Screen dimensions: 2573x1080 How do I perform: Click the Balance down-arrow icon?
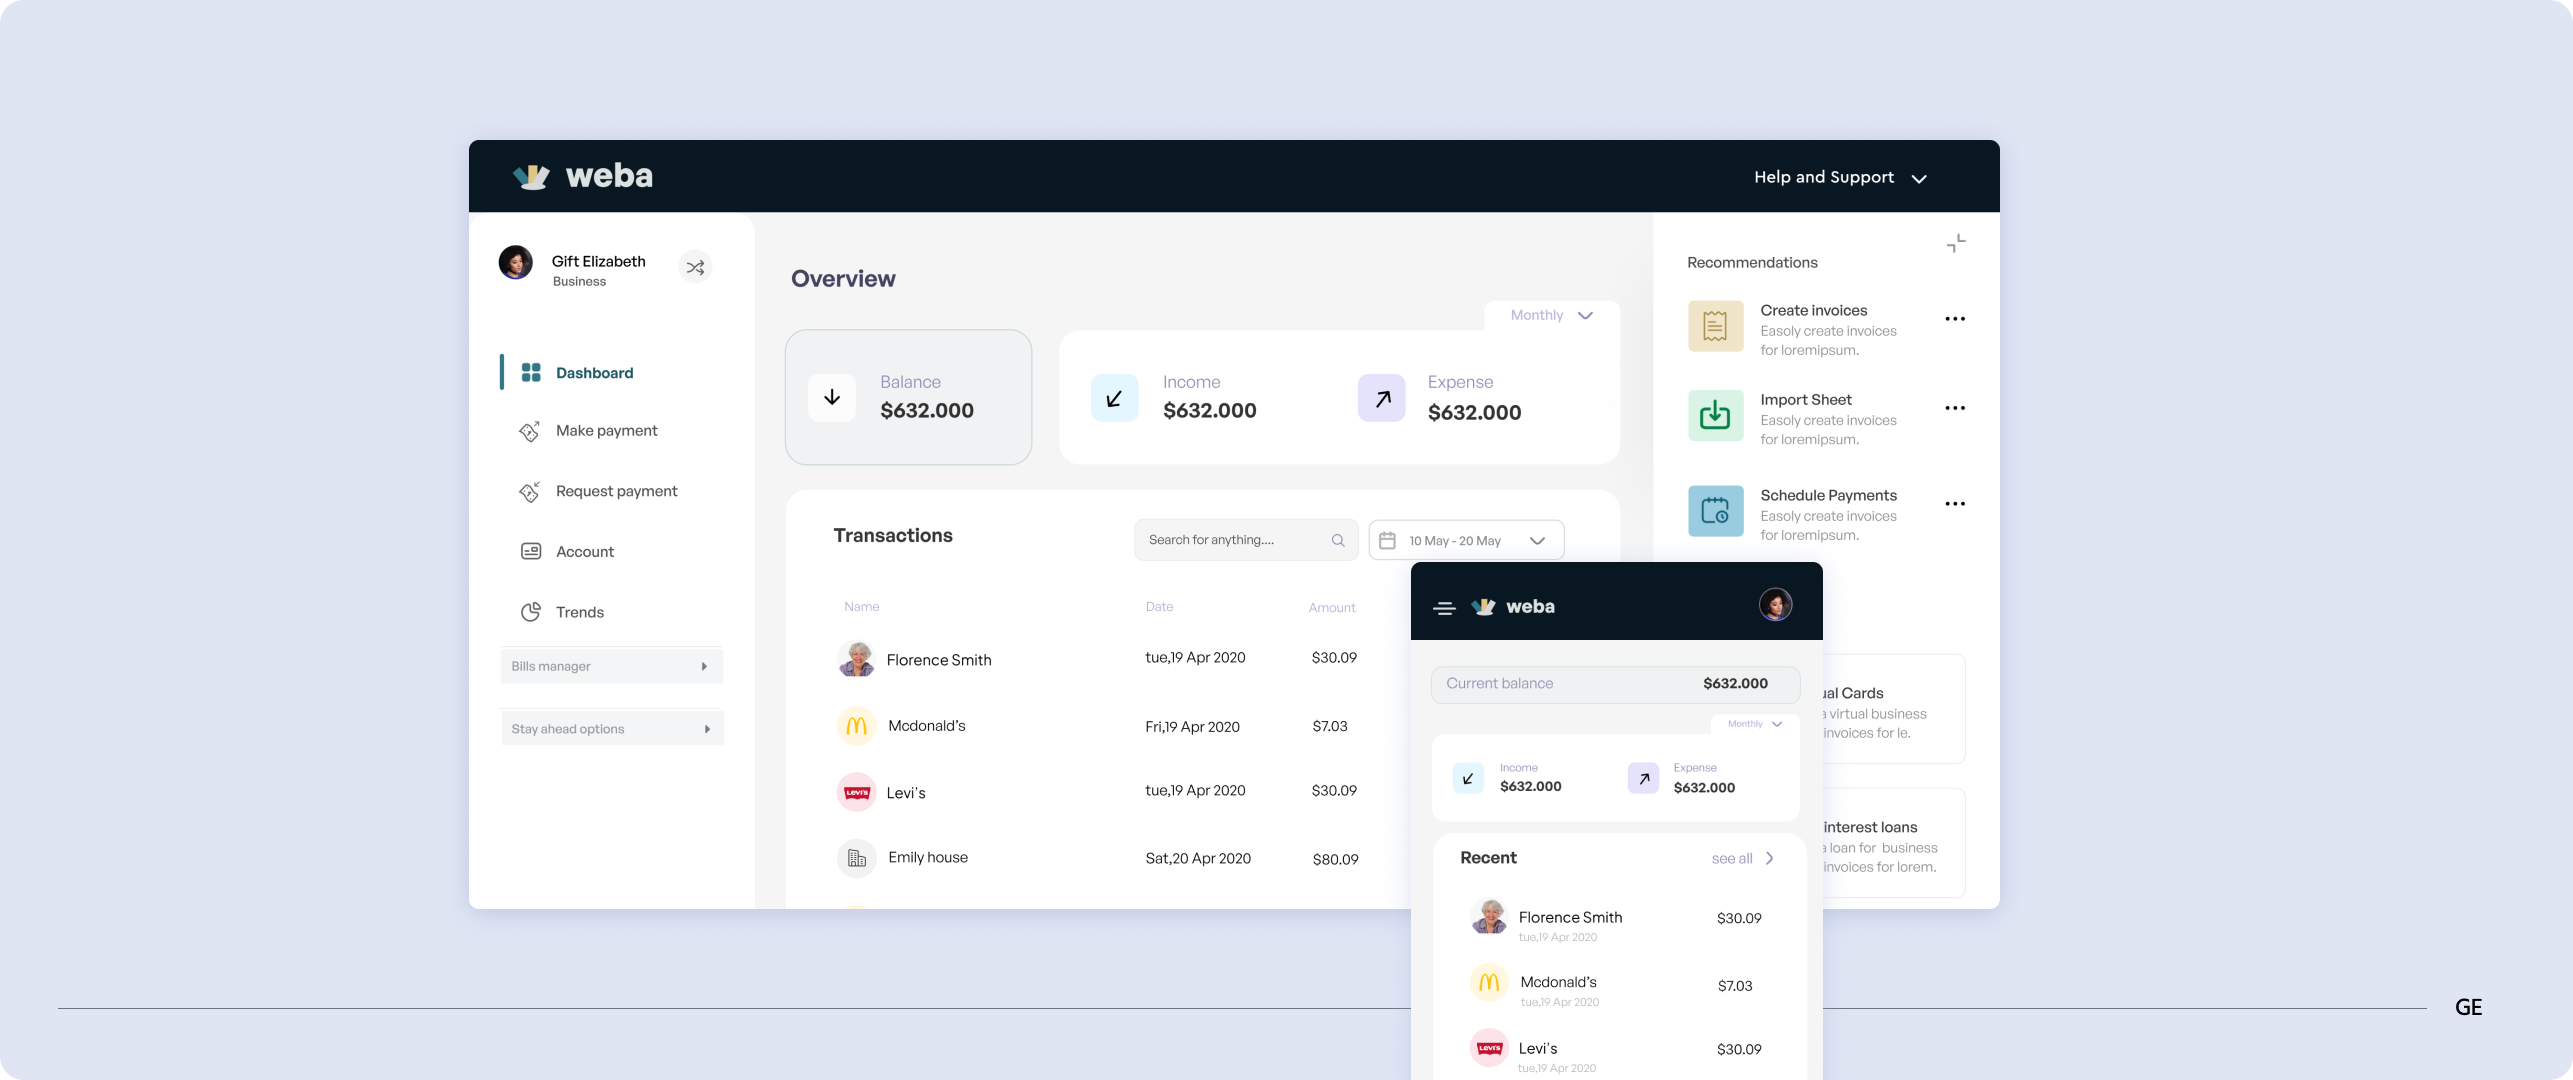(x=831, y=397)
